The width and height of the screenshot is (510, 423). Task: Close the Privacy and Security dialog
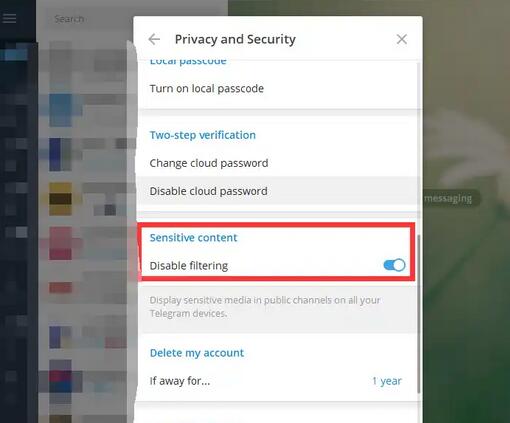(x=402, y=39)
